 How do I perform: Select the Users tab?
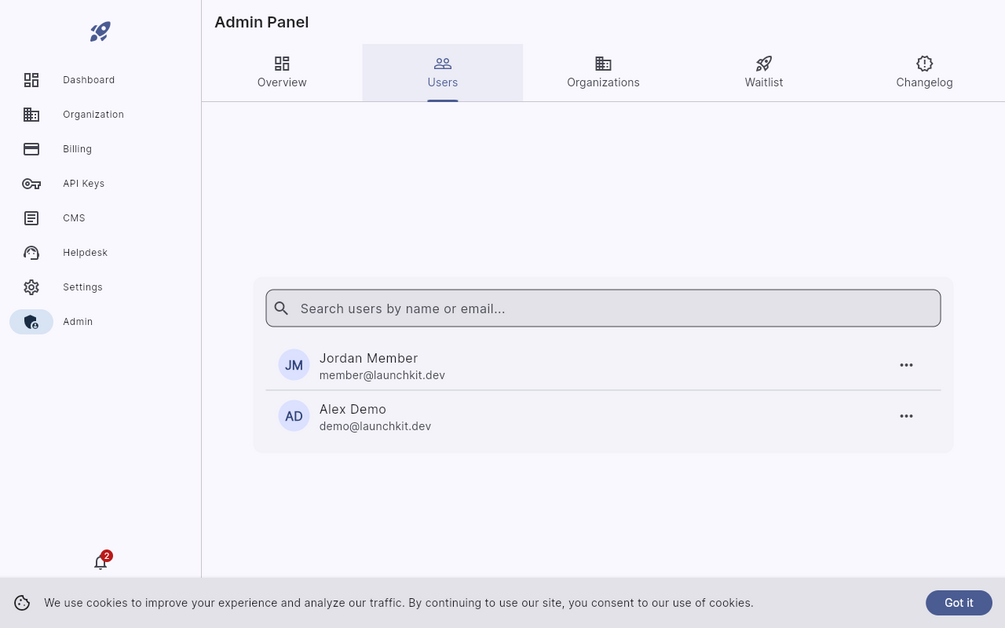point(442,72)
